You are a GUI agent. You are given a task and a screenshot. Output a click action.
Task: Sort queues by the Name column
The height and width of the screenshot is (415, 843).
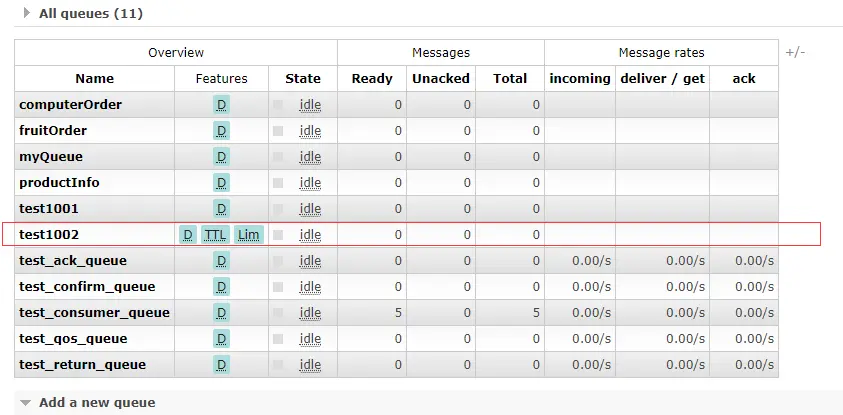(94, 78)
